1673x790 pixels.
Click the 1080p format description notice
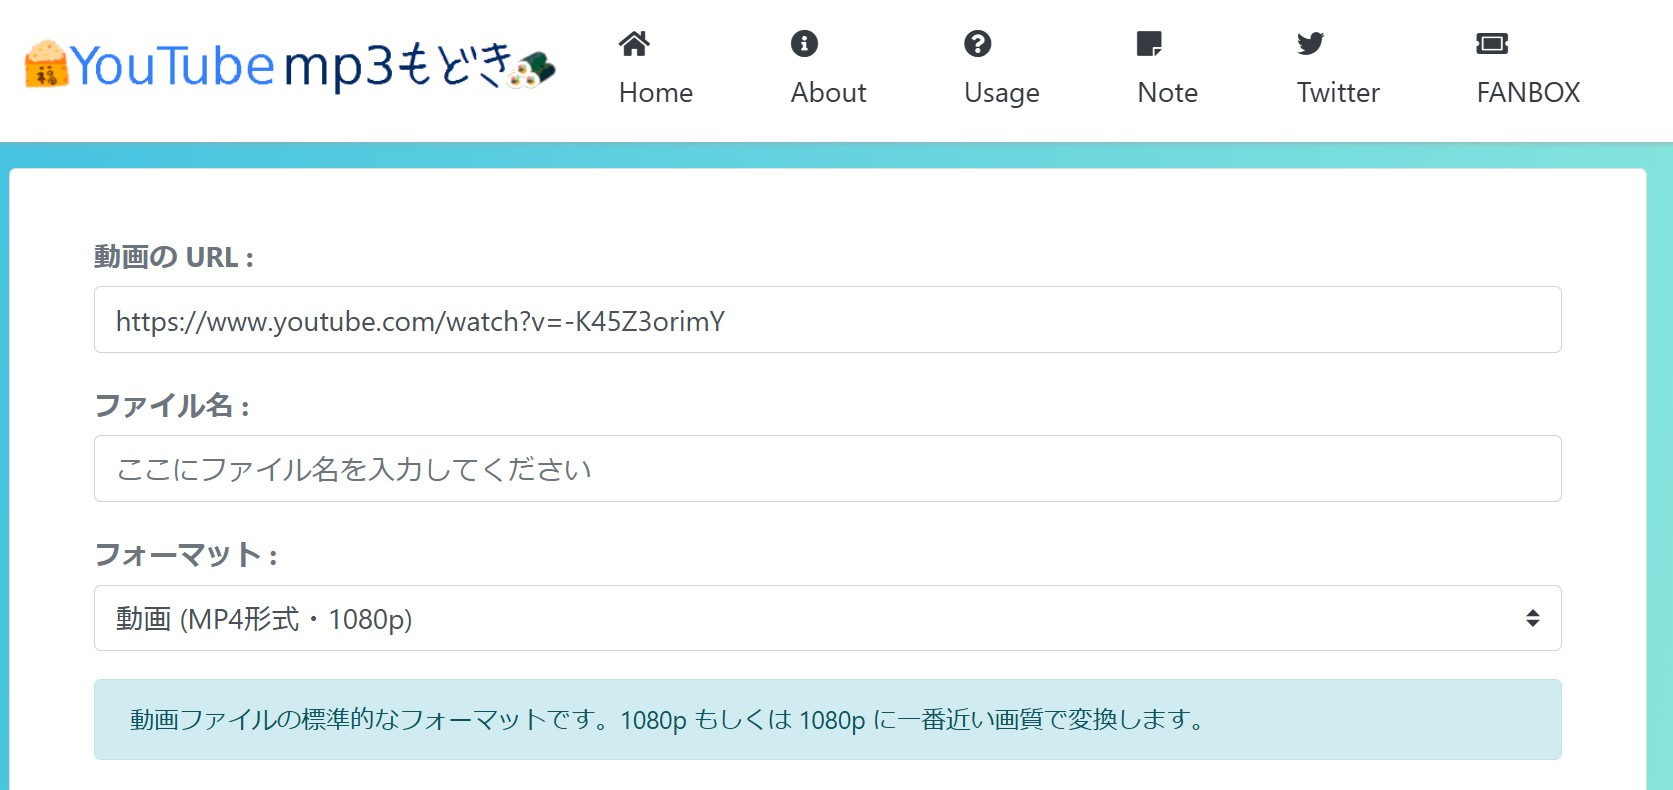tap(828, 720)
